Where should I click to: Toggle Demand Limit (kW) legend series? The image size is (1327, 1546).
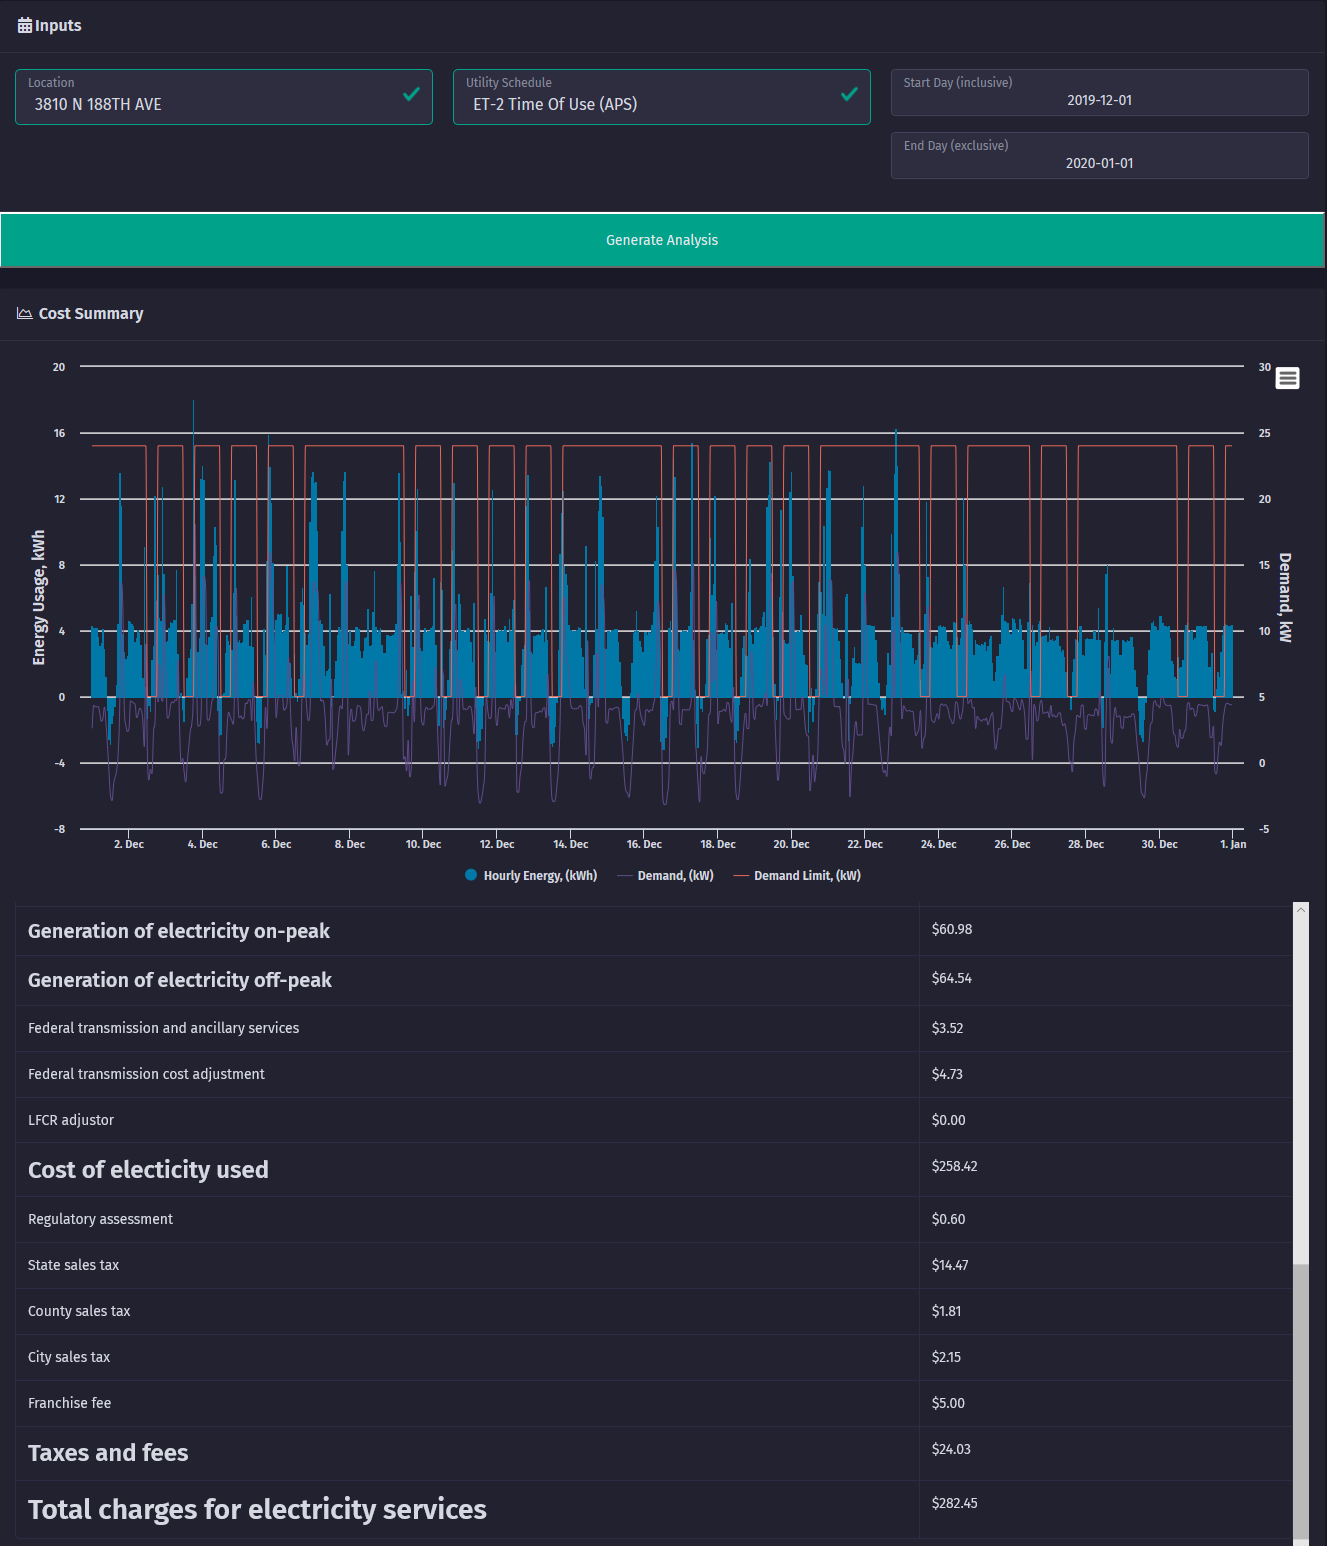pyautogui.click(x=797, y=875)
